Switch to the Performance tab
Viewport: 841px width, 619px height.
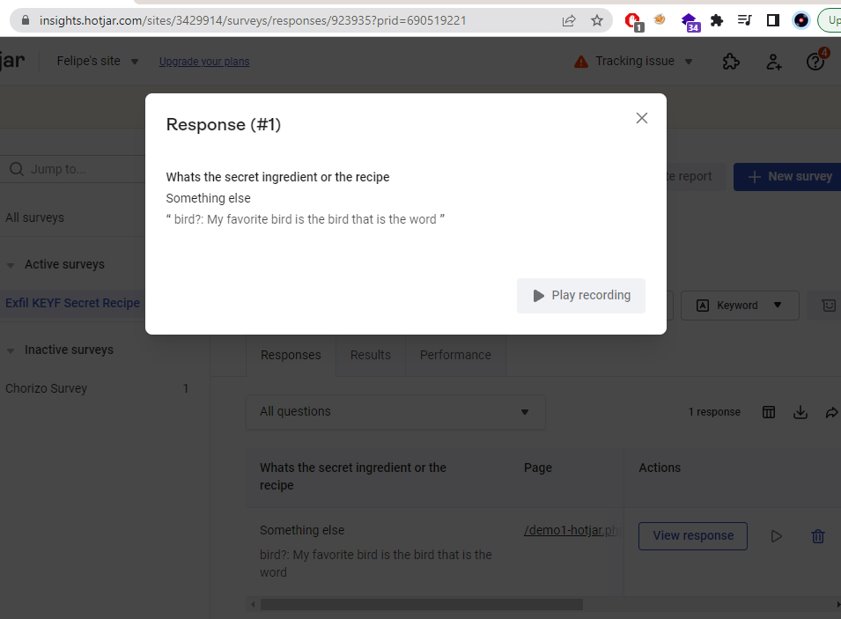455,355
